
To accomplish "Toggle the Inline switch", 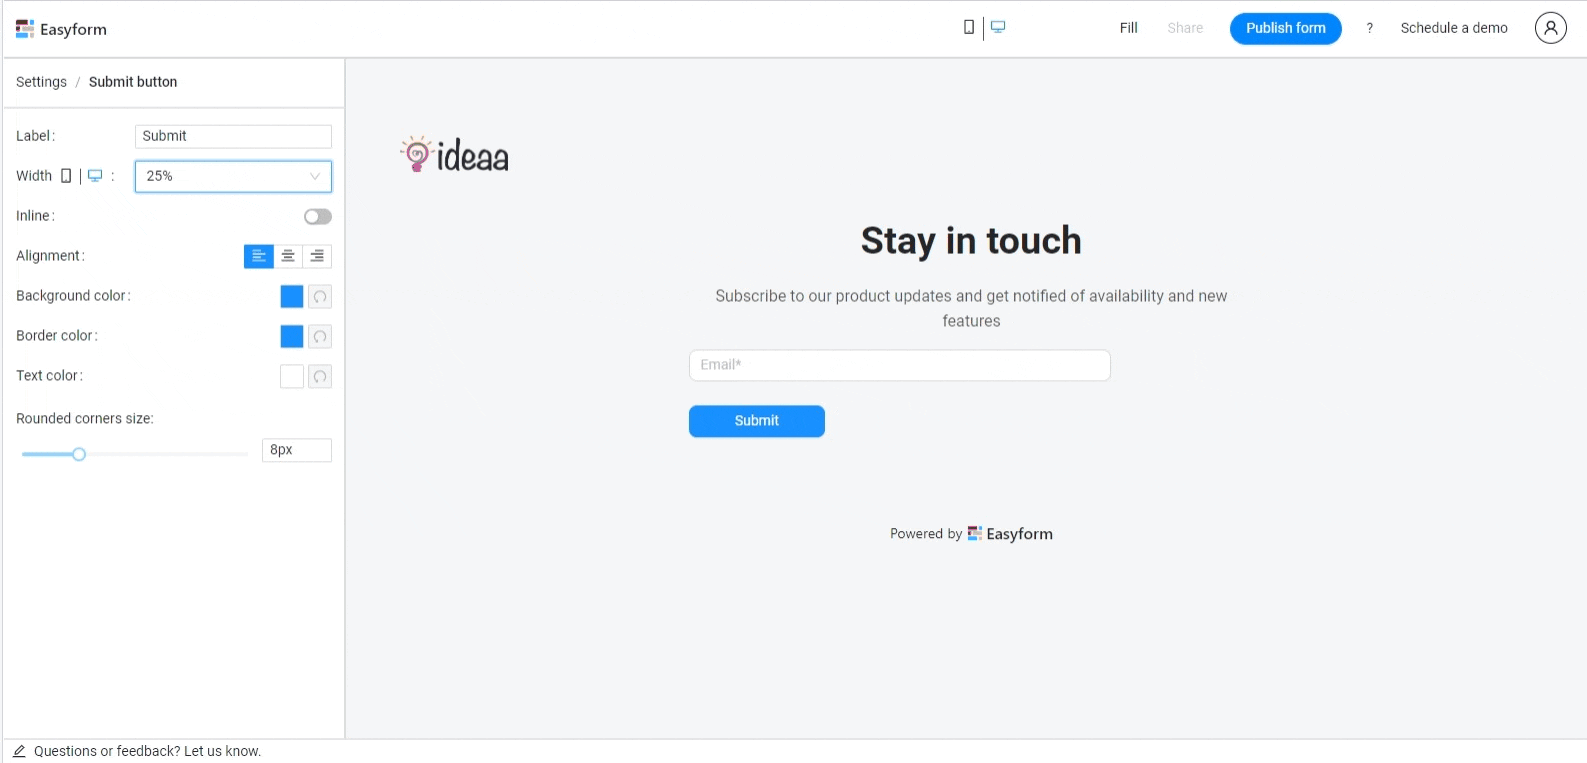I will click(x=317, y=217).
